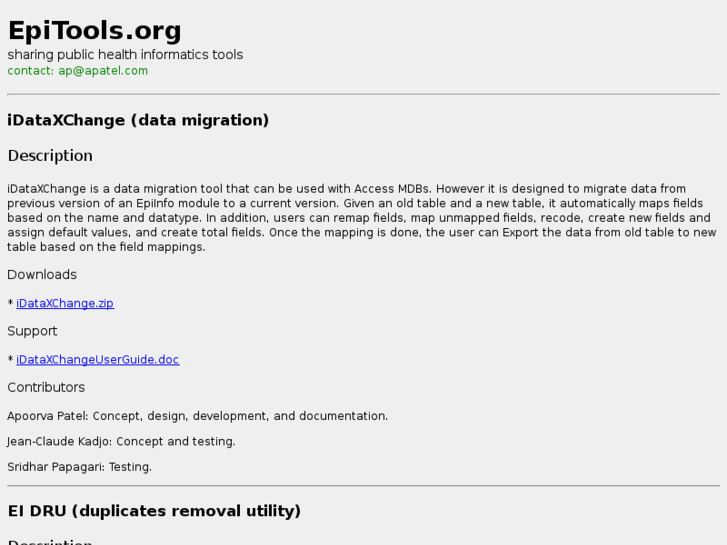Click the 'Downloads' section label
727x545 pixels.
tap(42, 275)
